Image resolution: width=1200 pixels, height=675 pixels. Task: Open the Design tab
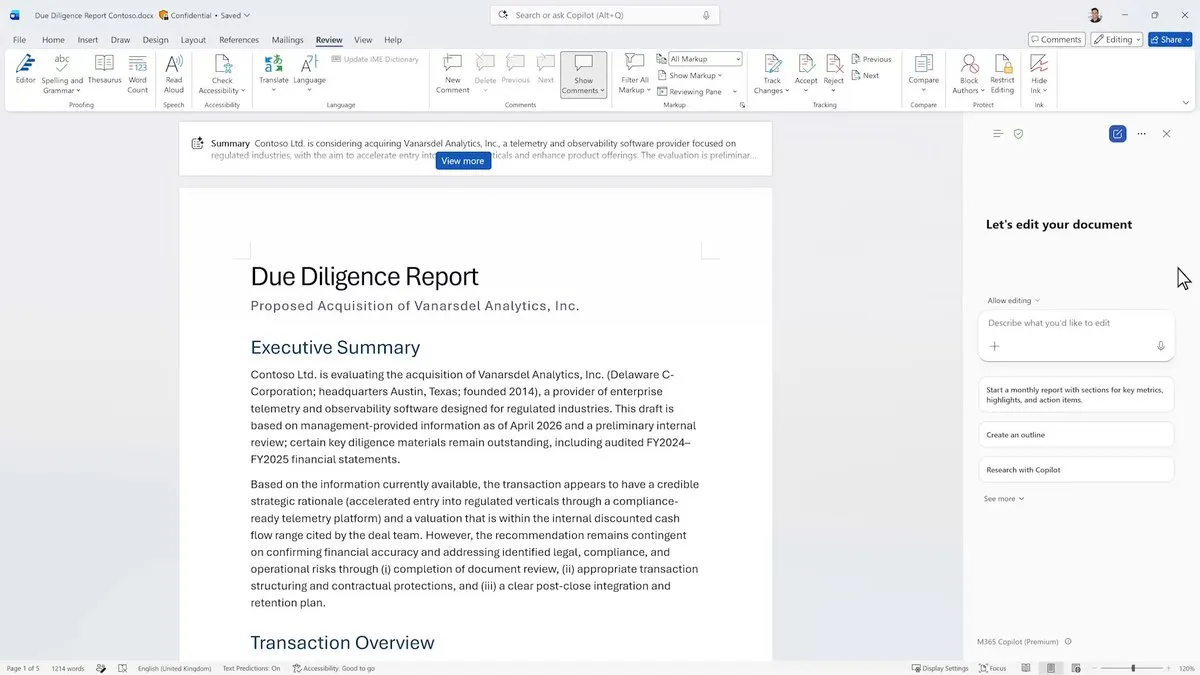(155, 39)
